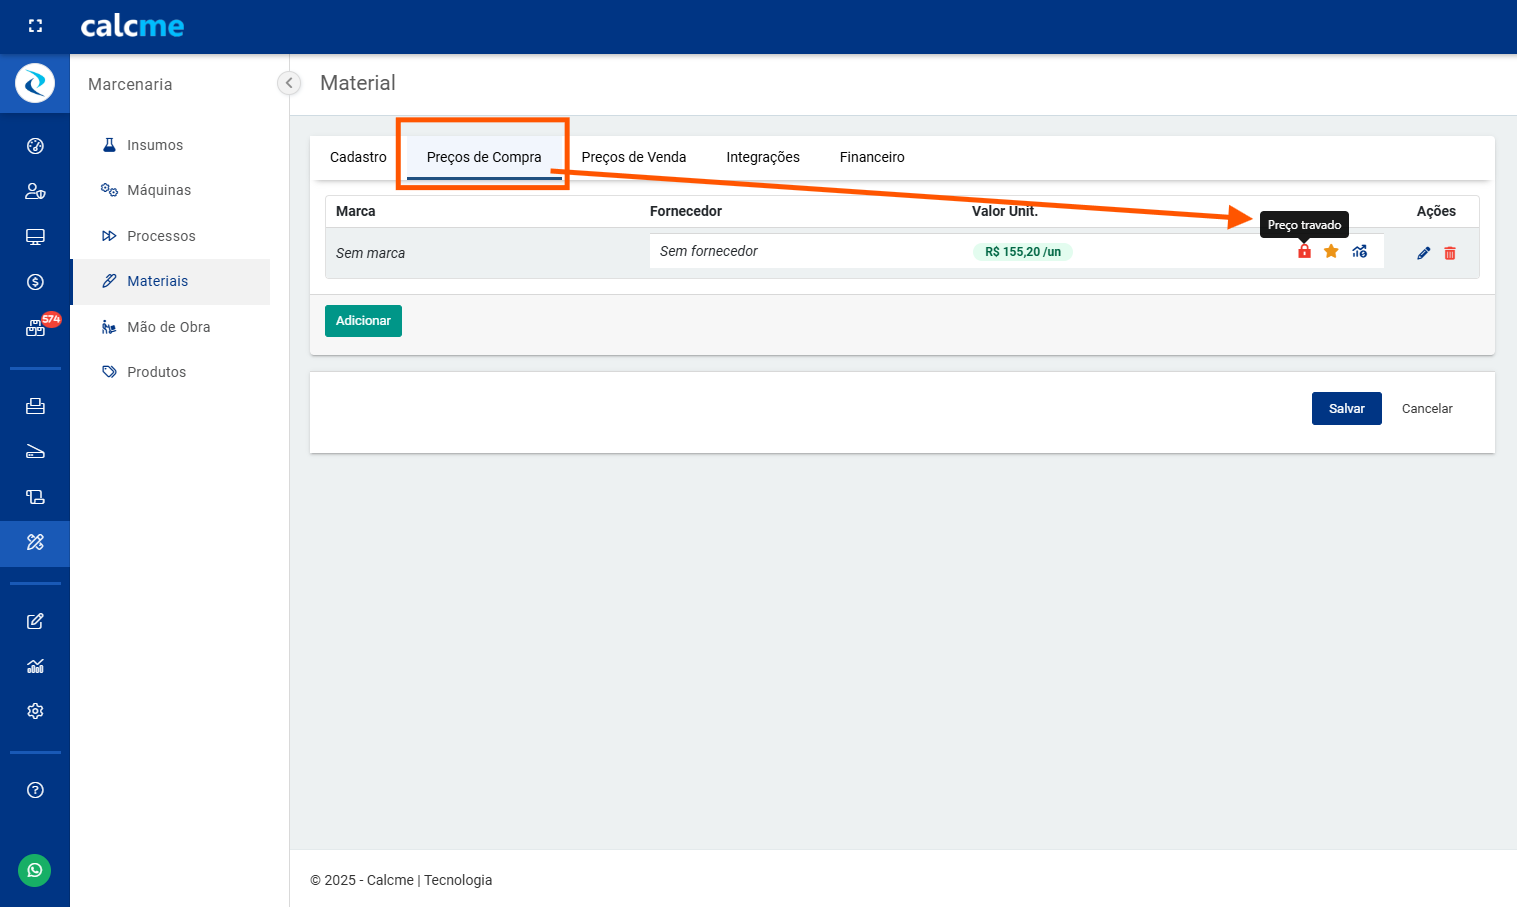Delete the row with the red trash icon
This screenshot has height=907, width=1517.
[1450, 253]
